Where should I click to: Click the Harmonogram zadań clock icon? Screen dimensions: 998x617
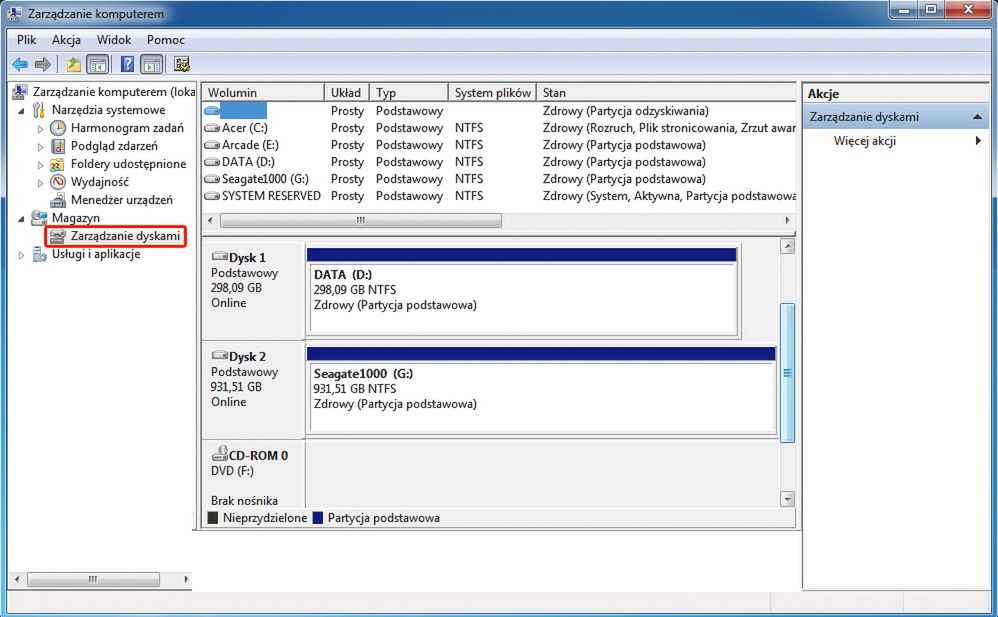click(58, 128)
